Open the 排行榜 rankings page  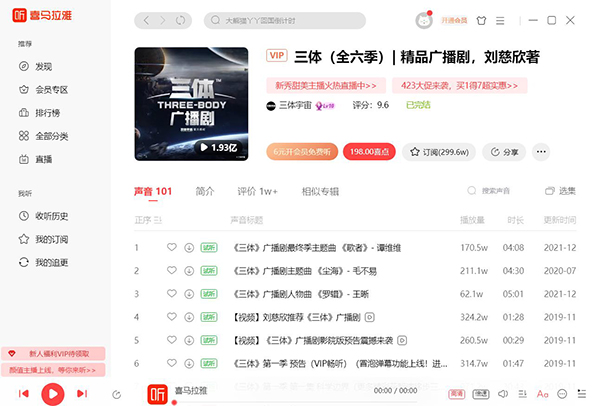click(39, 113)
